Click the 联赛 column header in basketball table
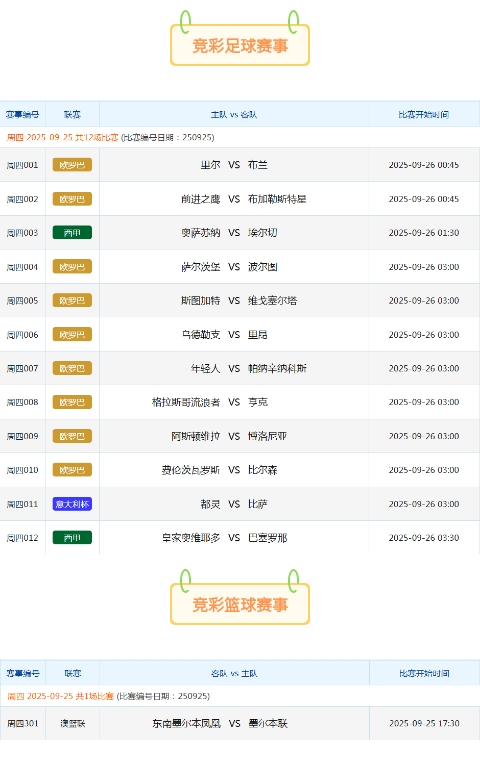 (x=73, y=673)
